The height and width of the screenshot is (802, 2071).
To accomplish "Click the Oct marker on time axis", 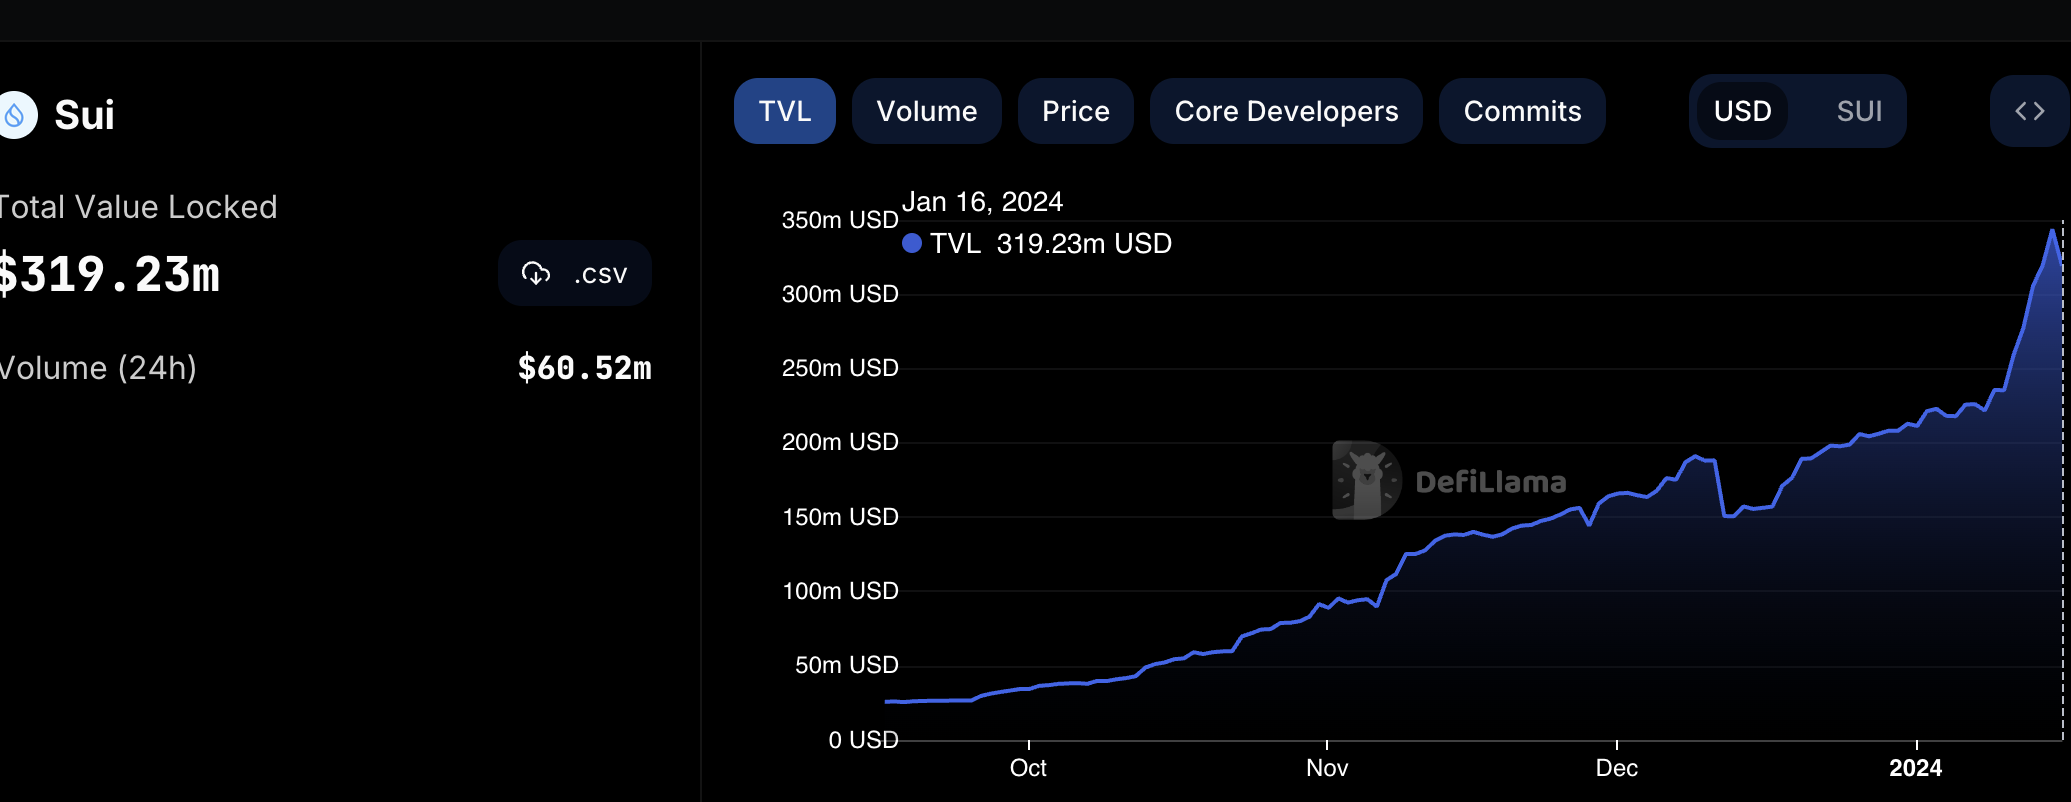I will click(1028, 767).
